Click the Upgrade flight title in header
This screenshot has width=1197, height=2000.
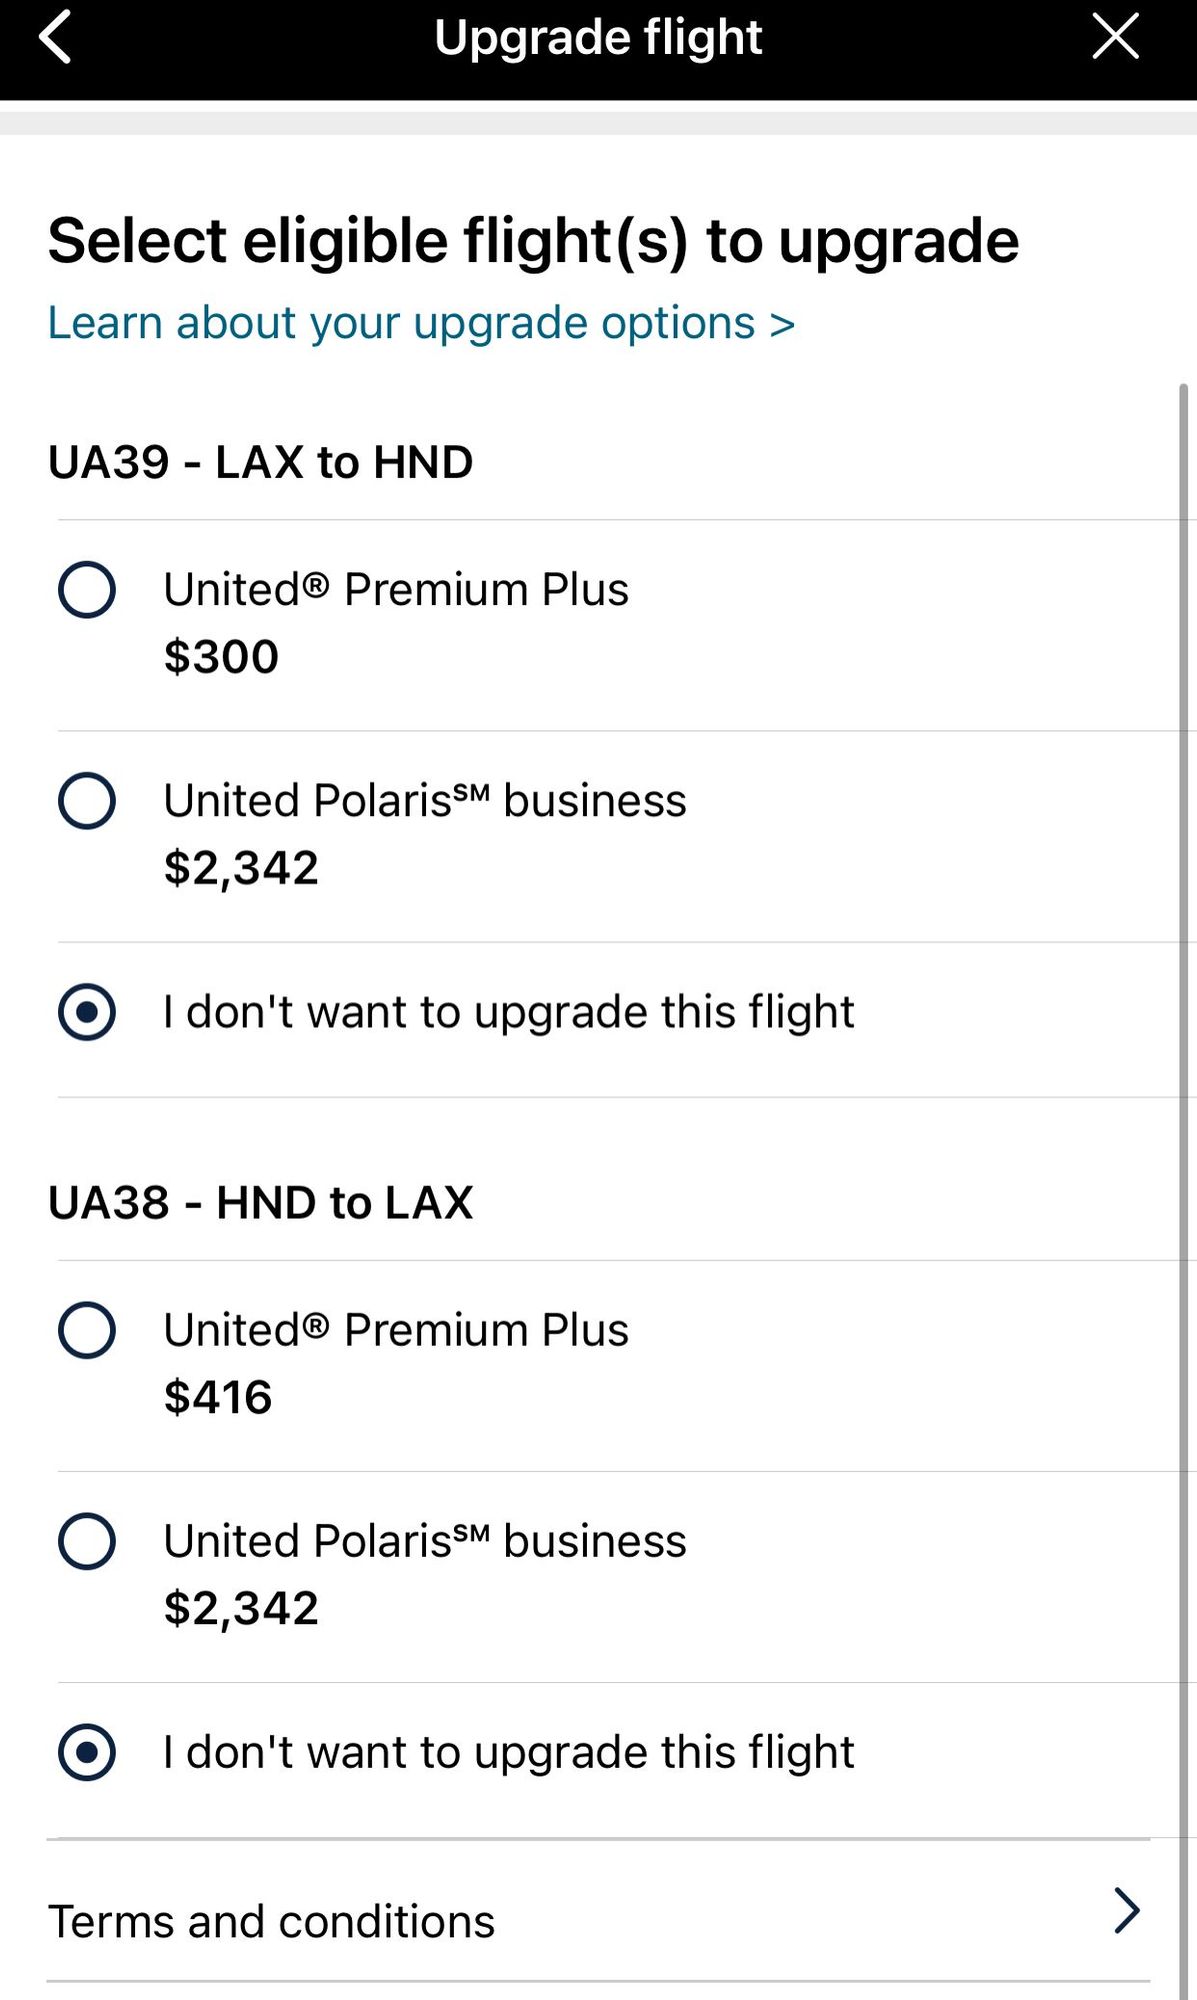click(598, 38)
